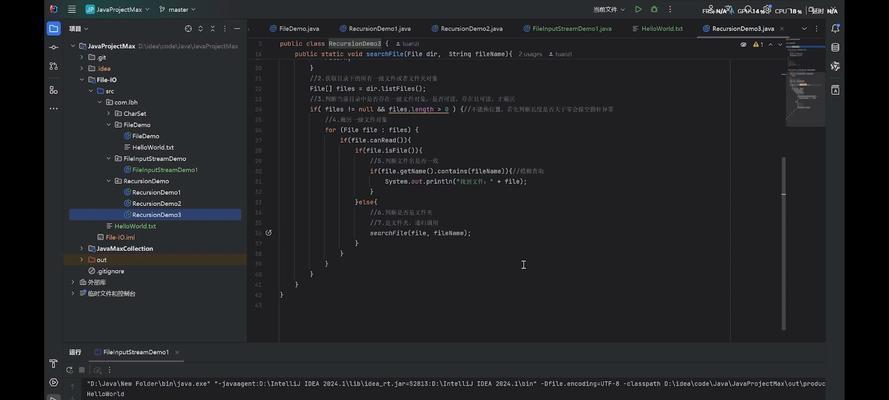
Task: Show more tool windows ellipsis in left sidebar
Action: 54,108
